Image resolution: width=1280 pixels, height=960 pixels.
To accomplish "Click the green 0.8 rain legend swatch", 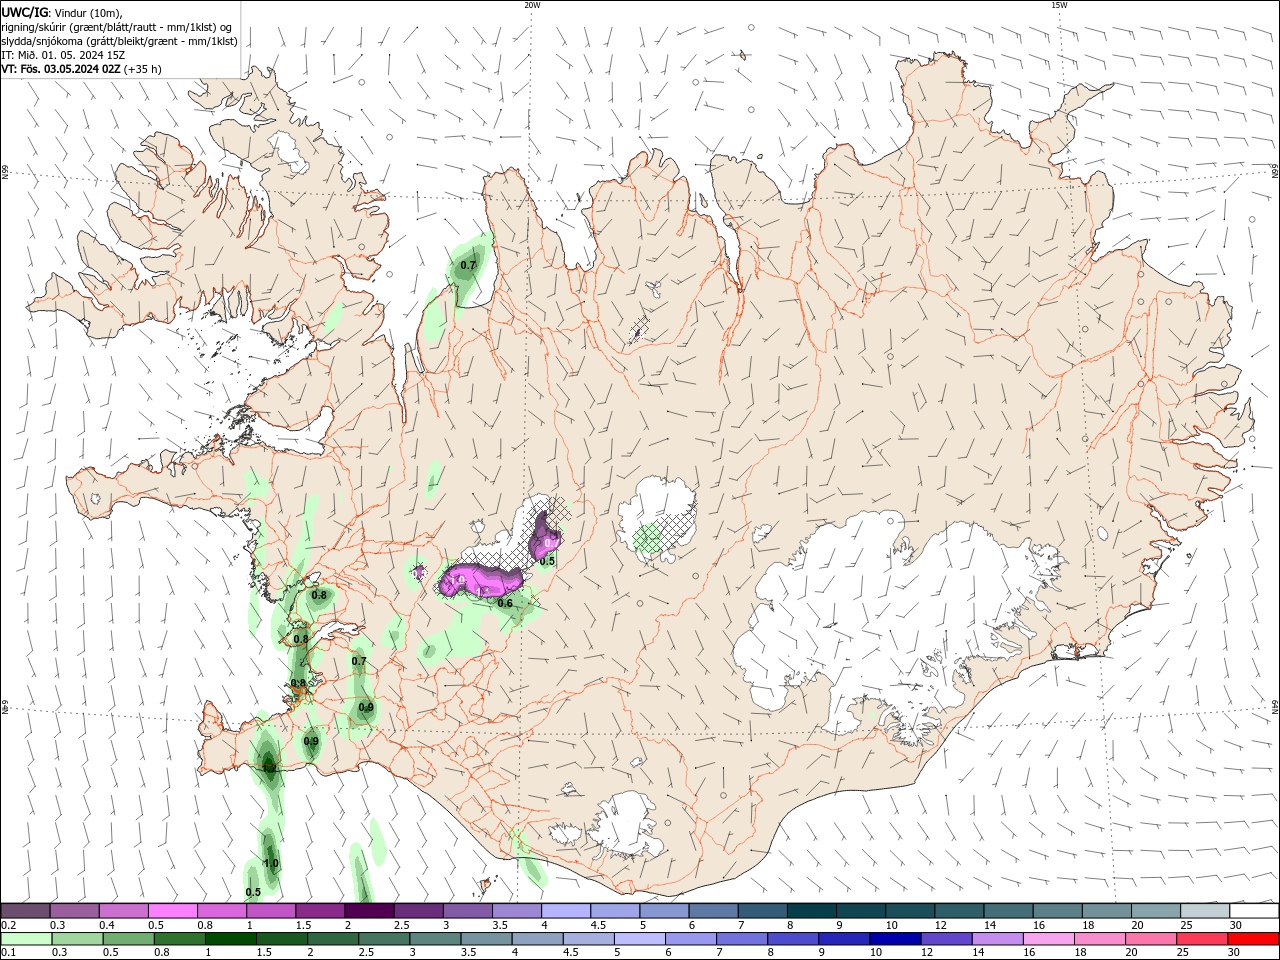I will coord(179,939).
